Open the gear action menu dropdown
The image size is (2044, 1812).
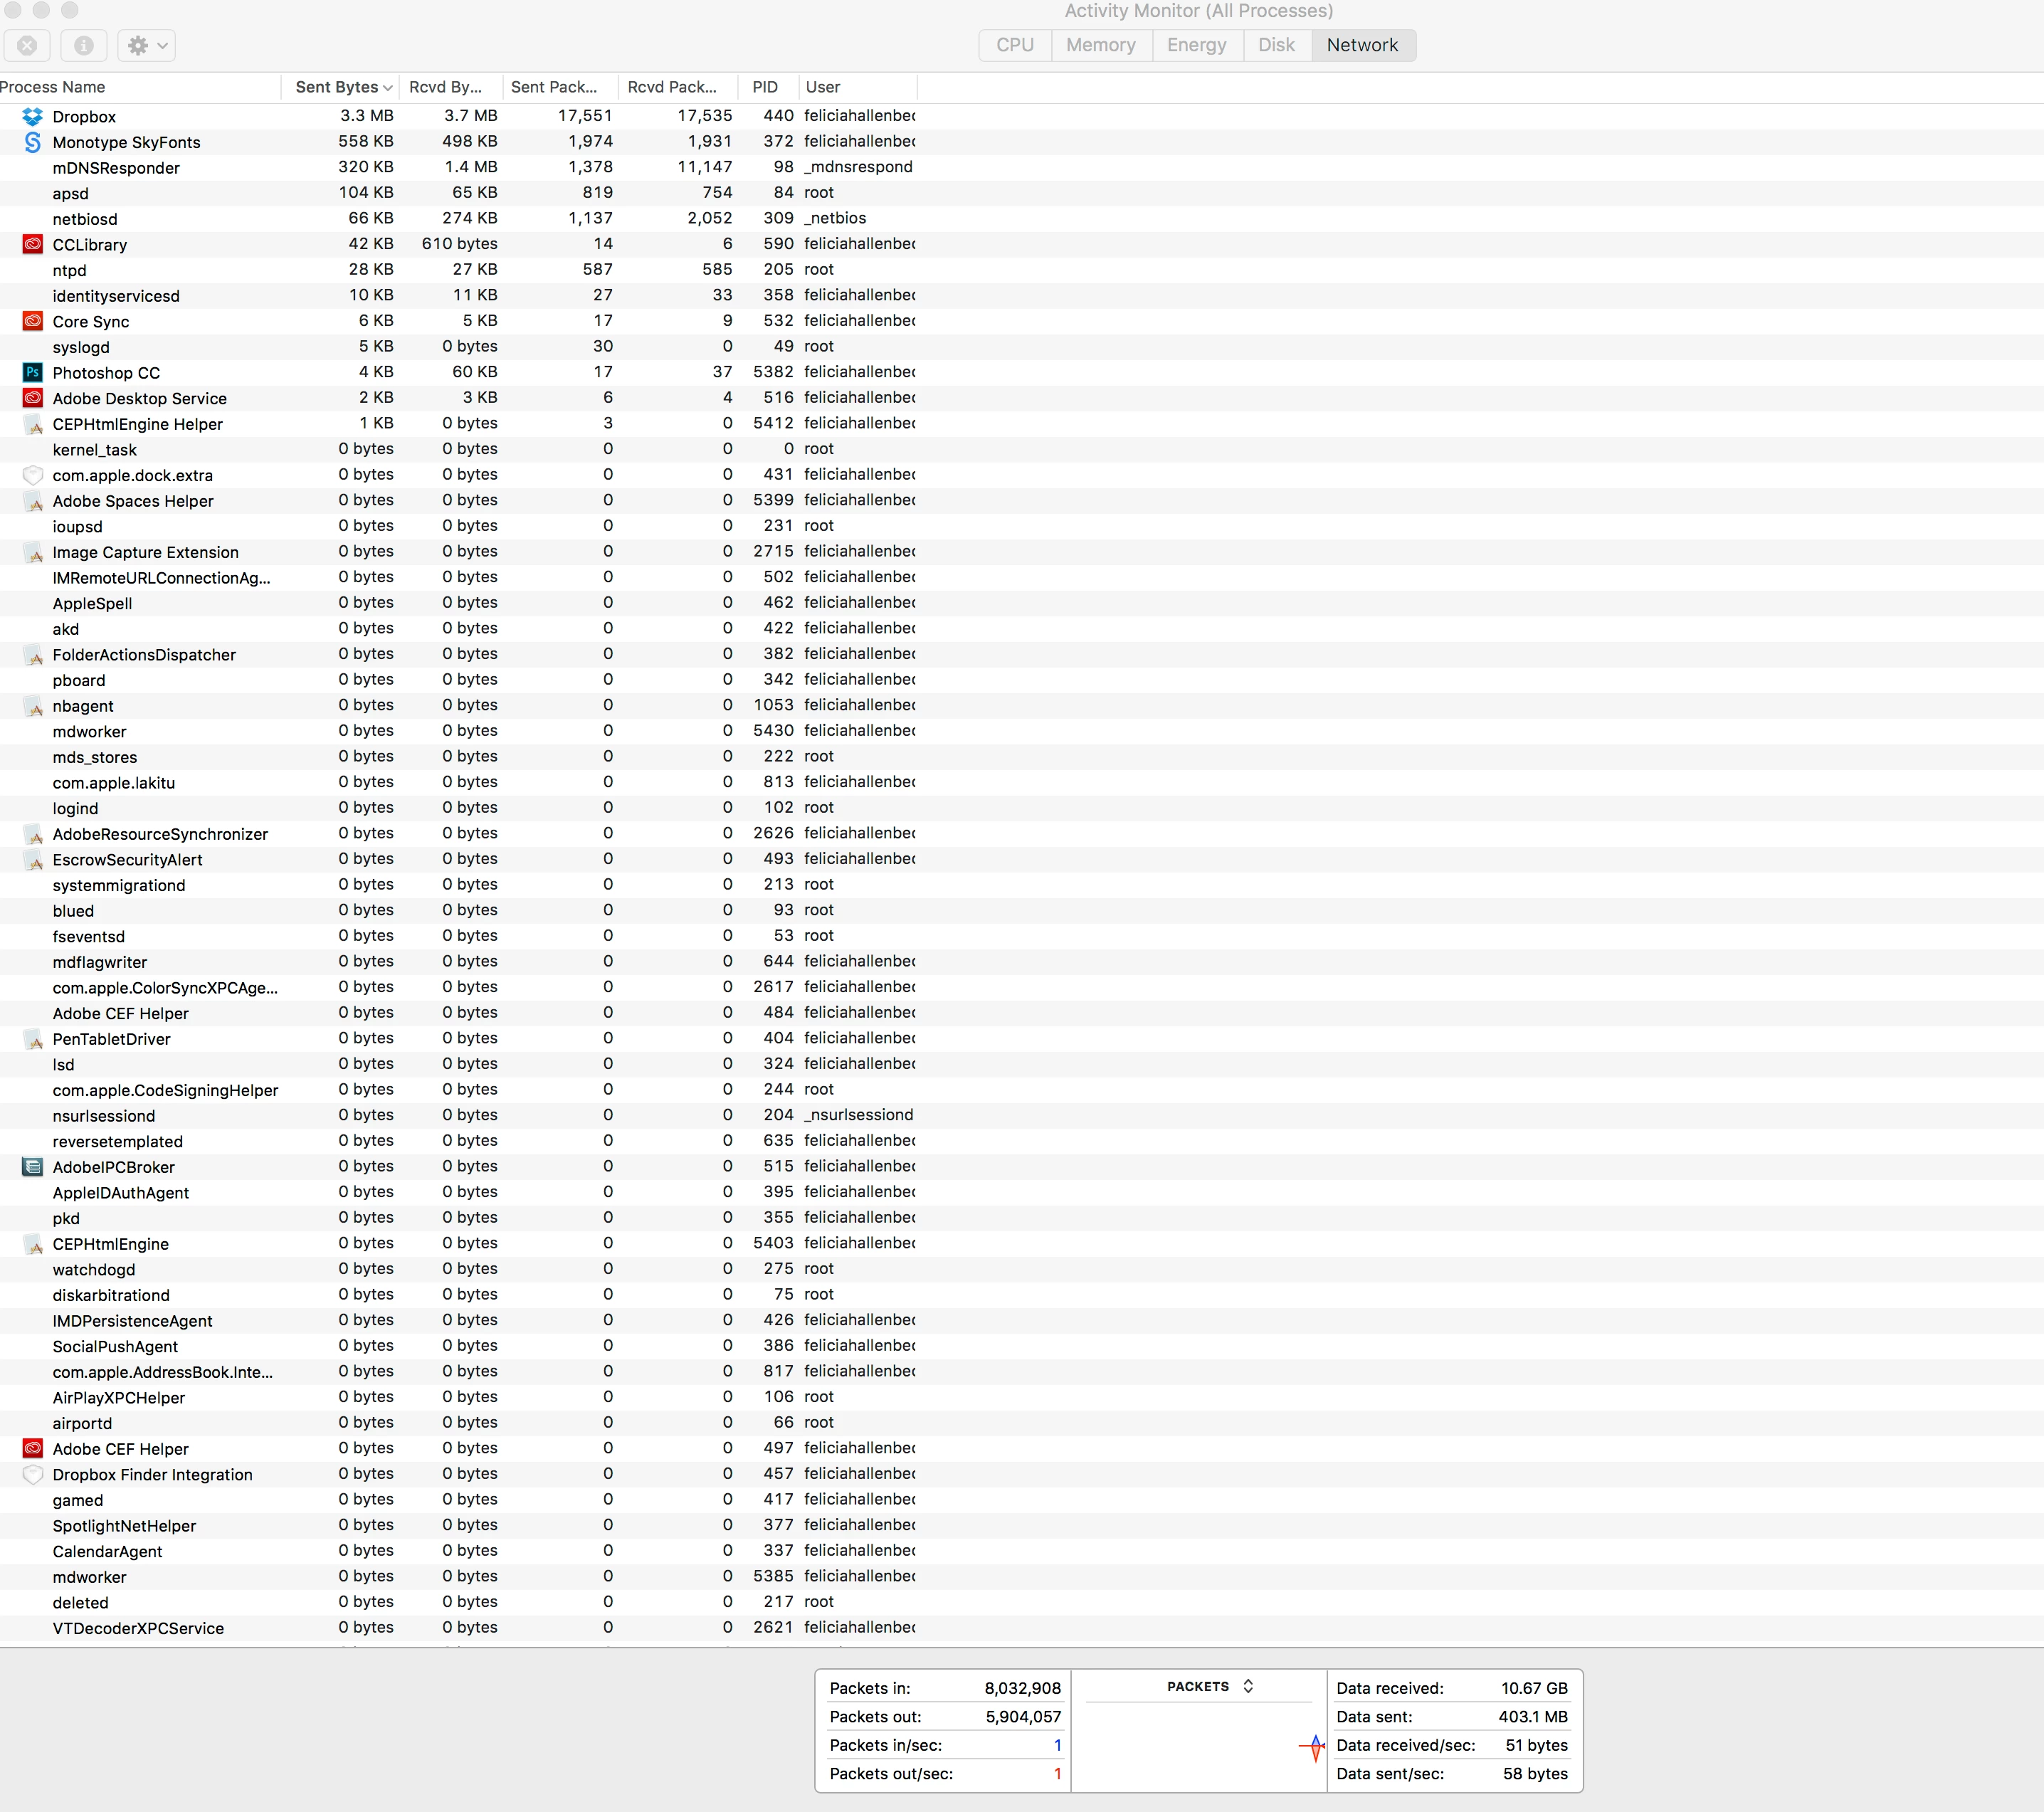147,45
